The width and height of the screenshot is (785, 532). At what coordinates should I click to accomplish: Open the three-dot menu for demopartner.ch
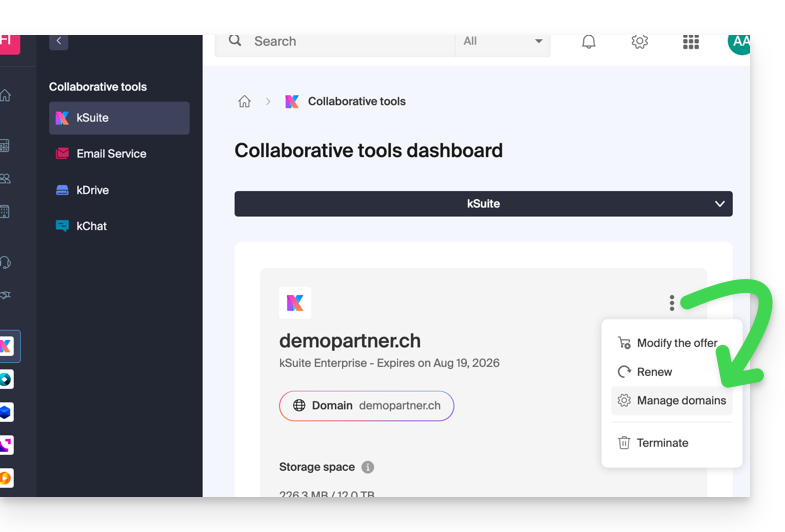(672, 303)
